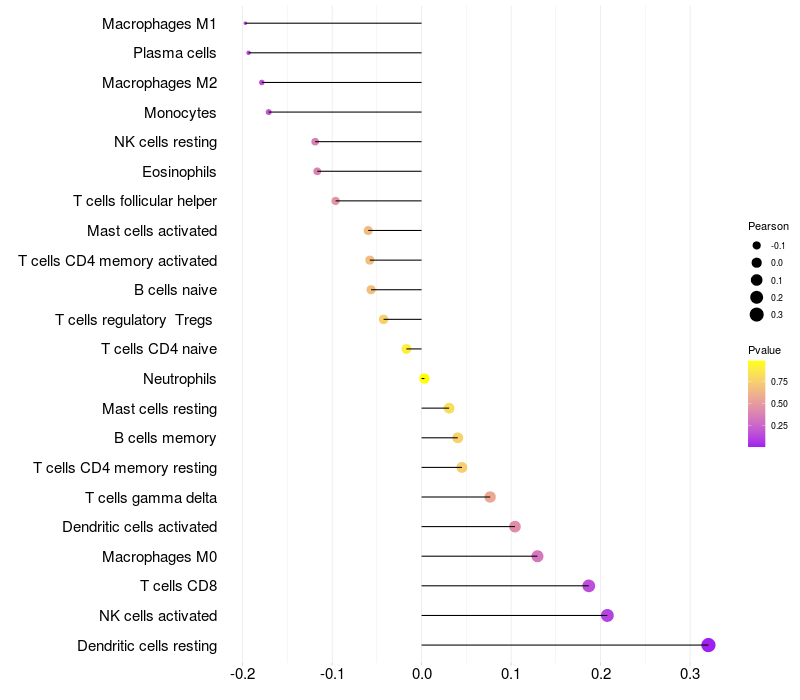The height and width of the screenshot is (700, 800).
Task: Click the Macrophages M1 row label
Action: tap(159, 23)
